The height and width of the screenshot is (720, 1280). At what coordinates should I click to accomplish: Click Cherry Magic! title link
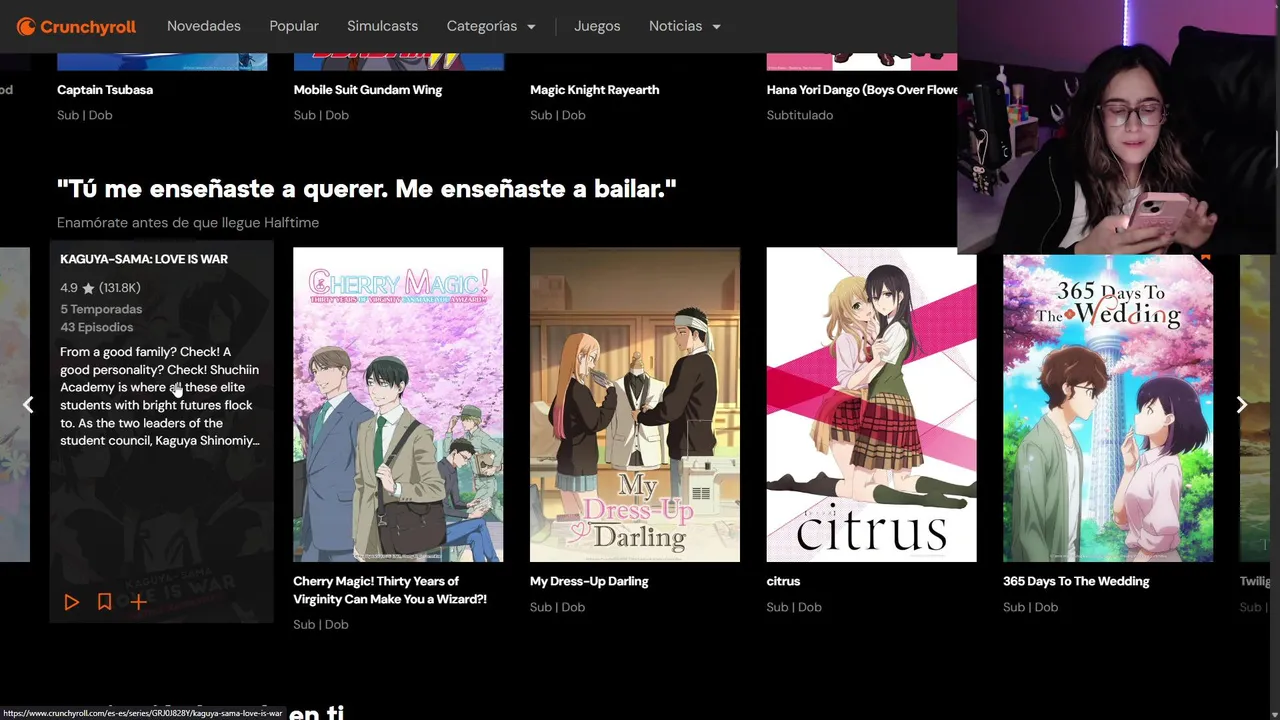(390, 590)
